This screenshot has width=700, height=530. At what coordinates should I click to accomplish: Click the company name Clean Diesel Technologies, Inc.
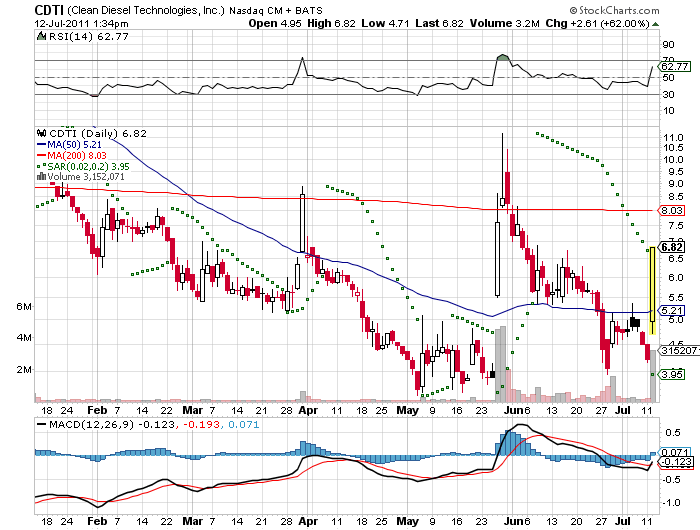pos(146,10)
